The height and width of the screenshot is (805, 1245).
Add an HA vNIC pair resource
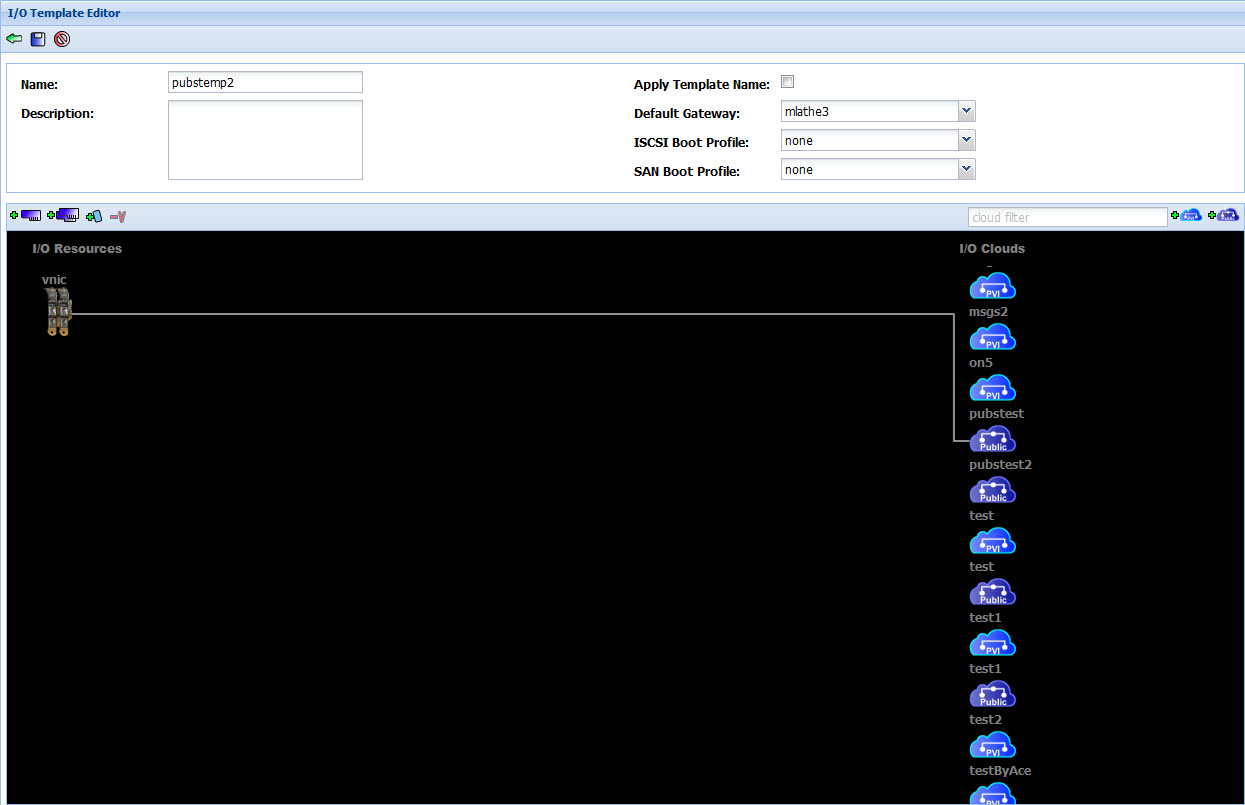[x=63, y=215]
